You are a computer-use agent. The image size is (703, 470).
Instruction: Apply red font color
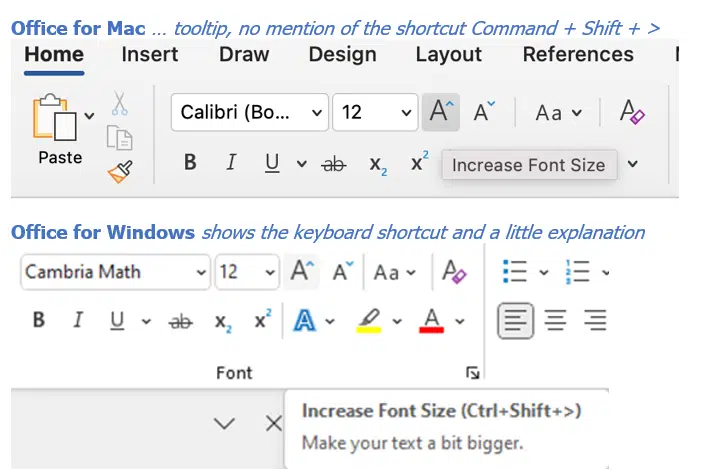coord(431,321)
